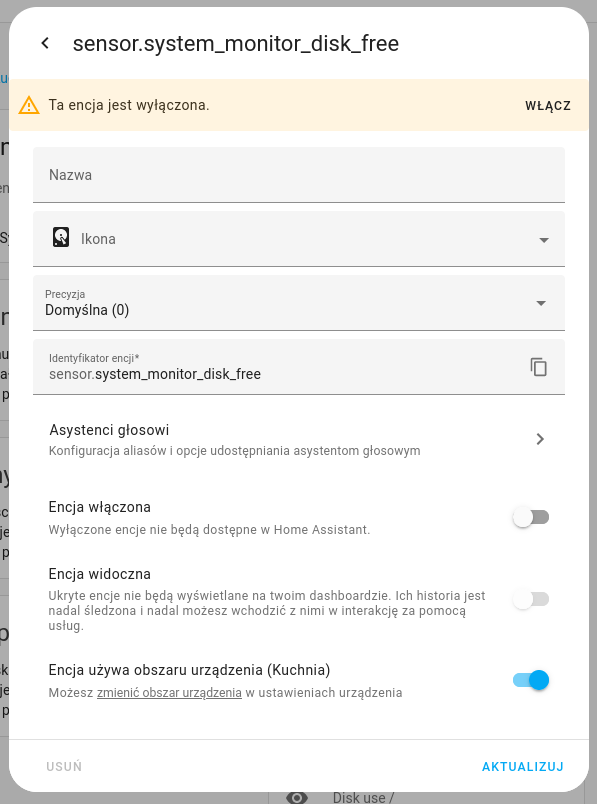597x804 pixels.
Task: Open voice assistants via the right chevron
Action: pos(540,439)
